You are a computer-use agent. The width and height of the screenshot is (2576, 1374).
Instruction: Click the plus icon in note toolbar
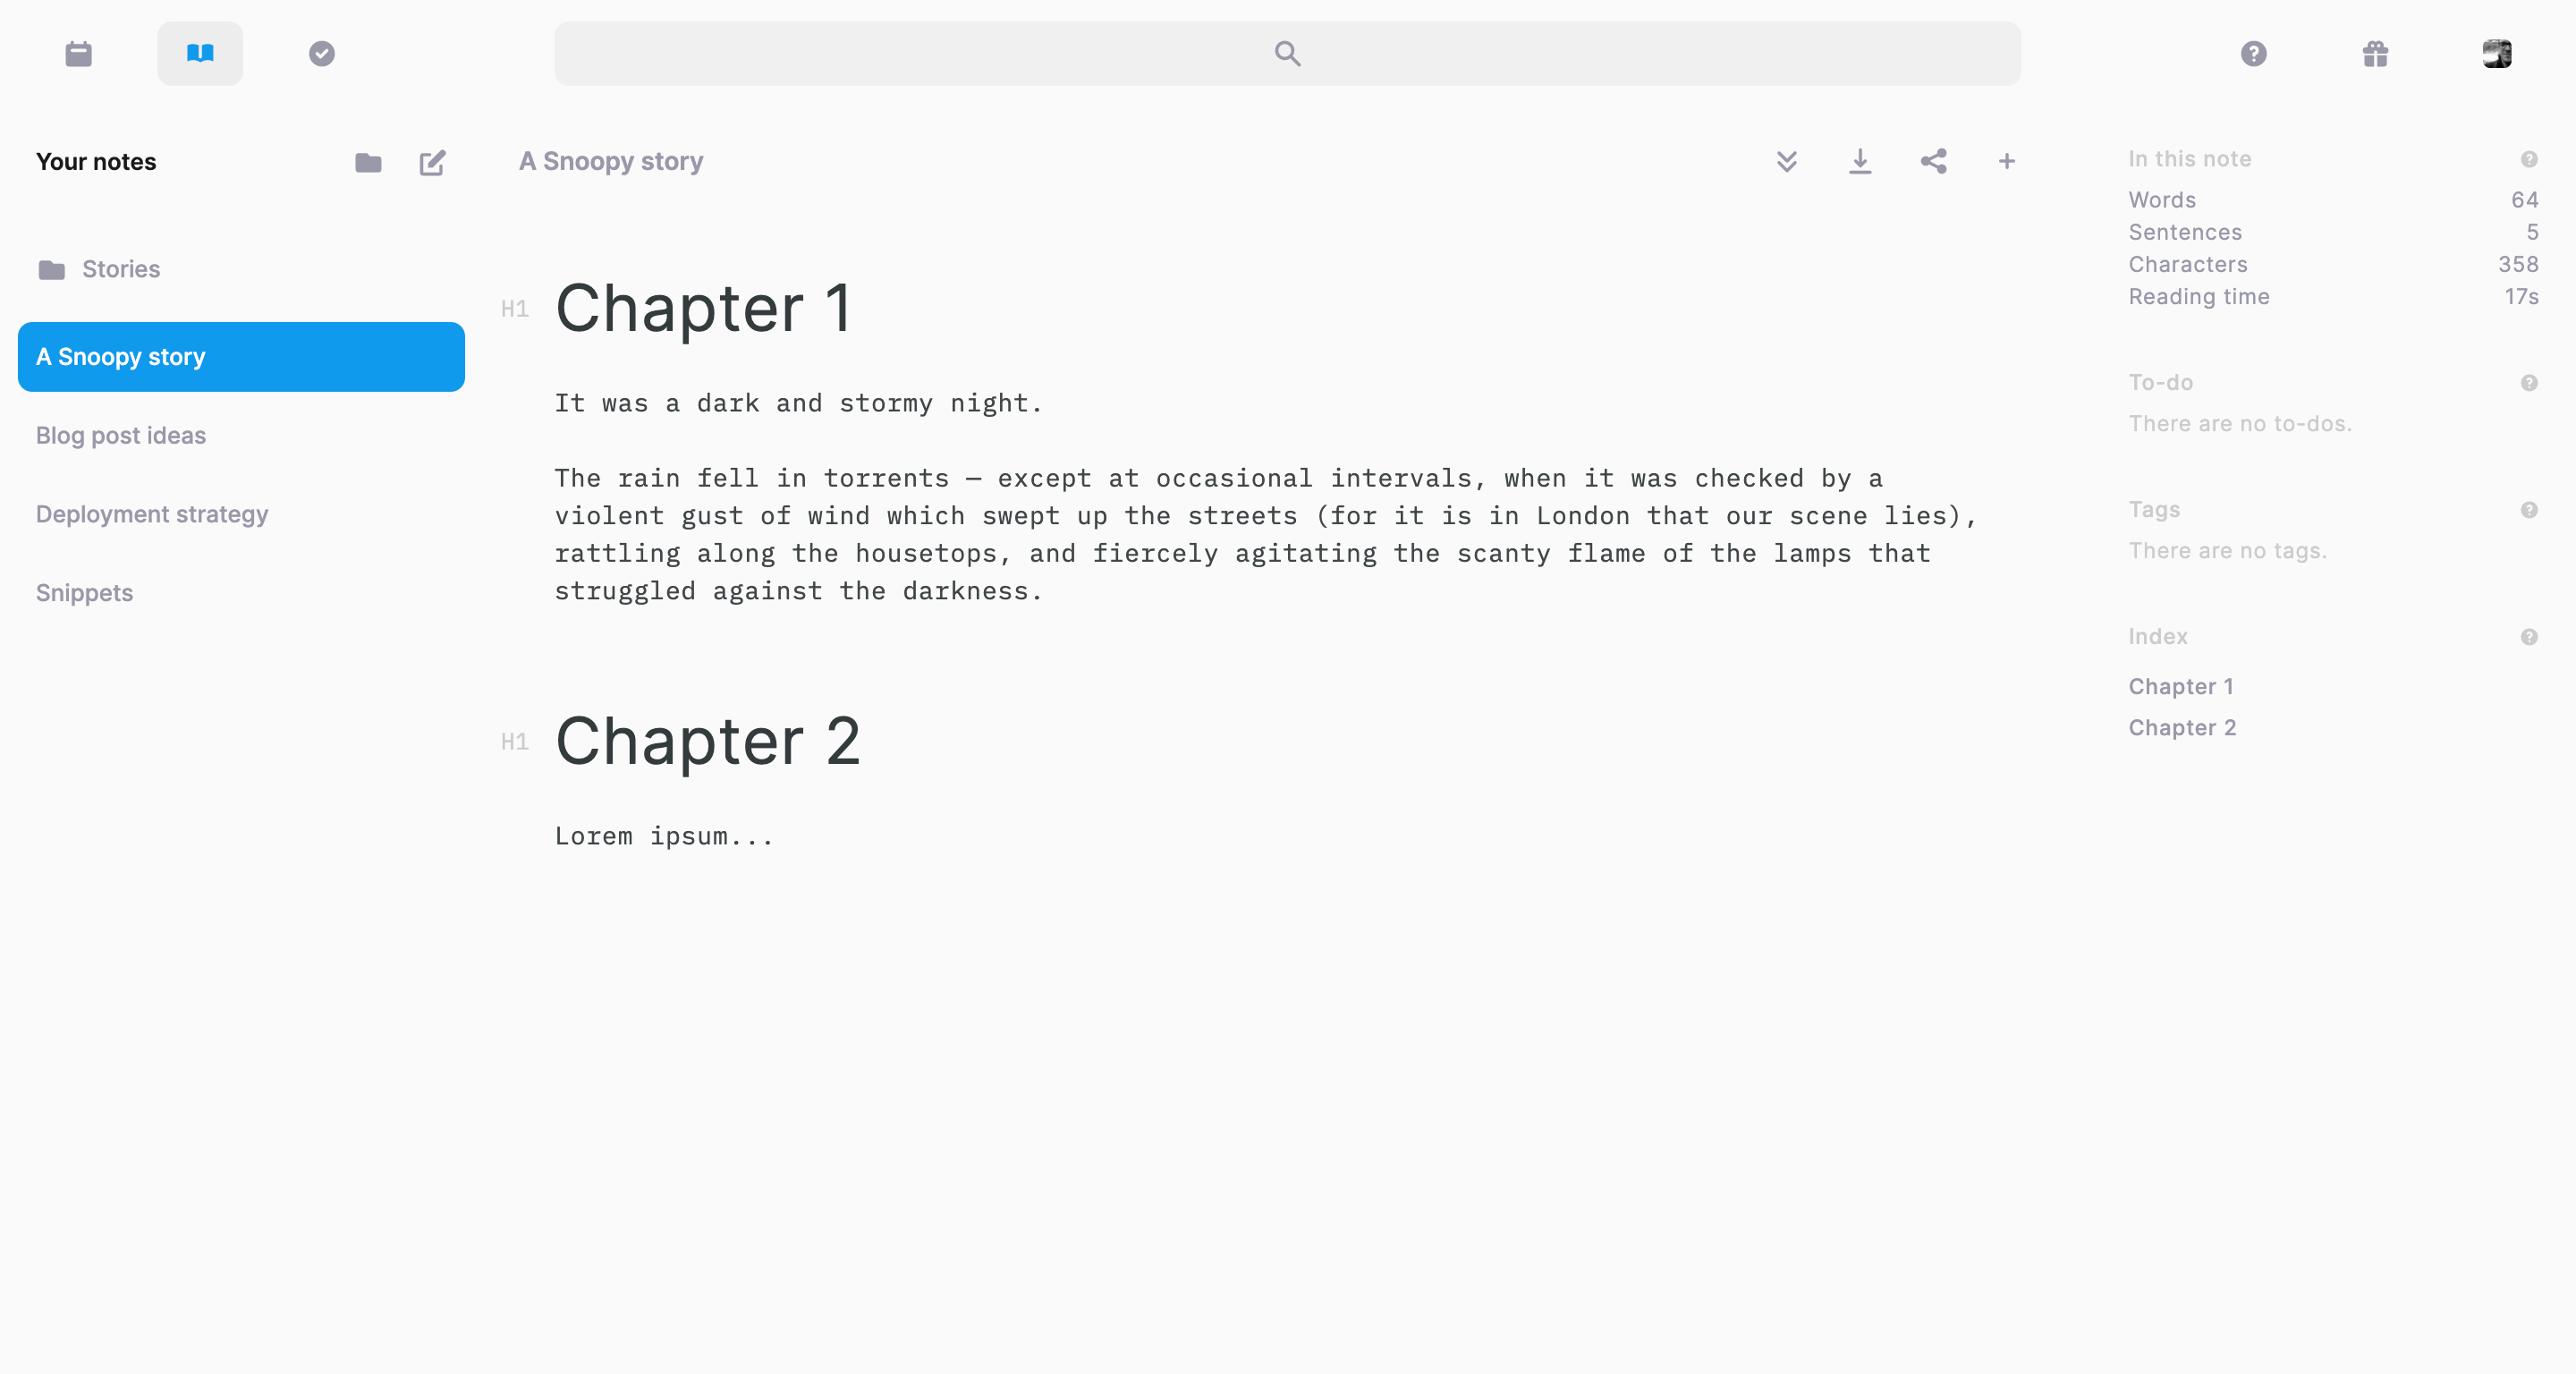[2006, 161]
